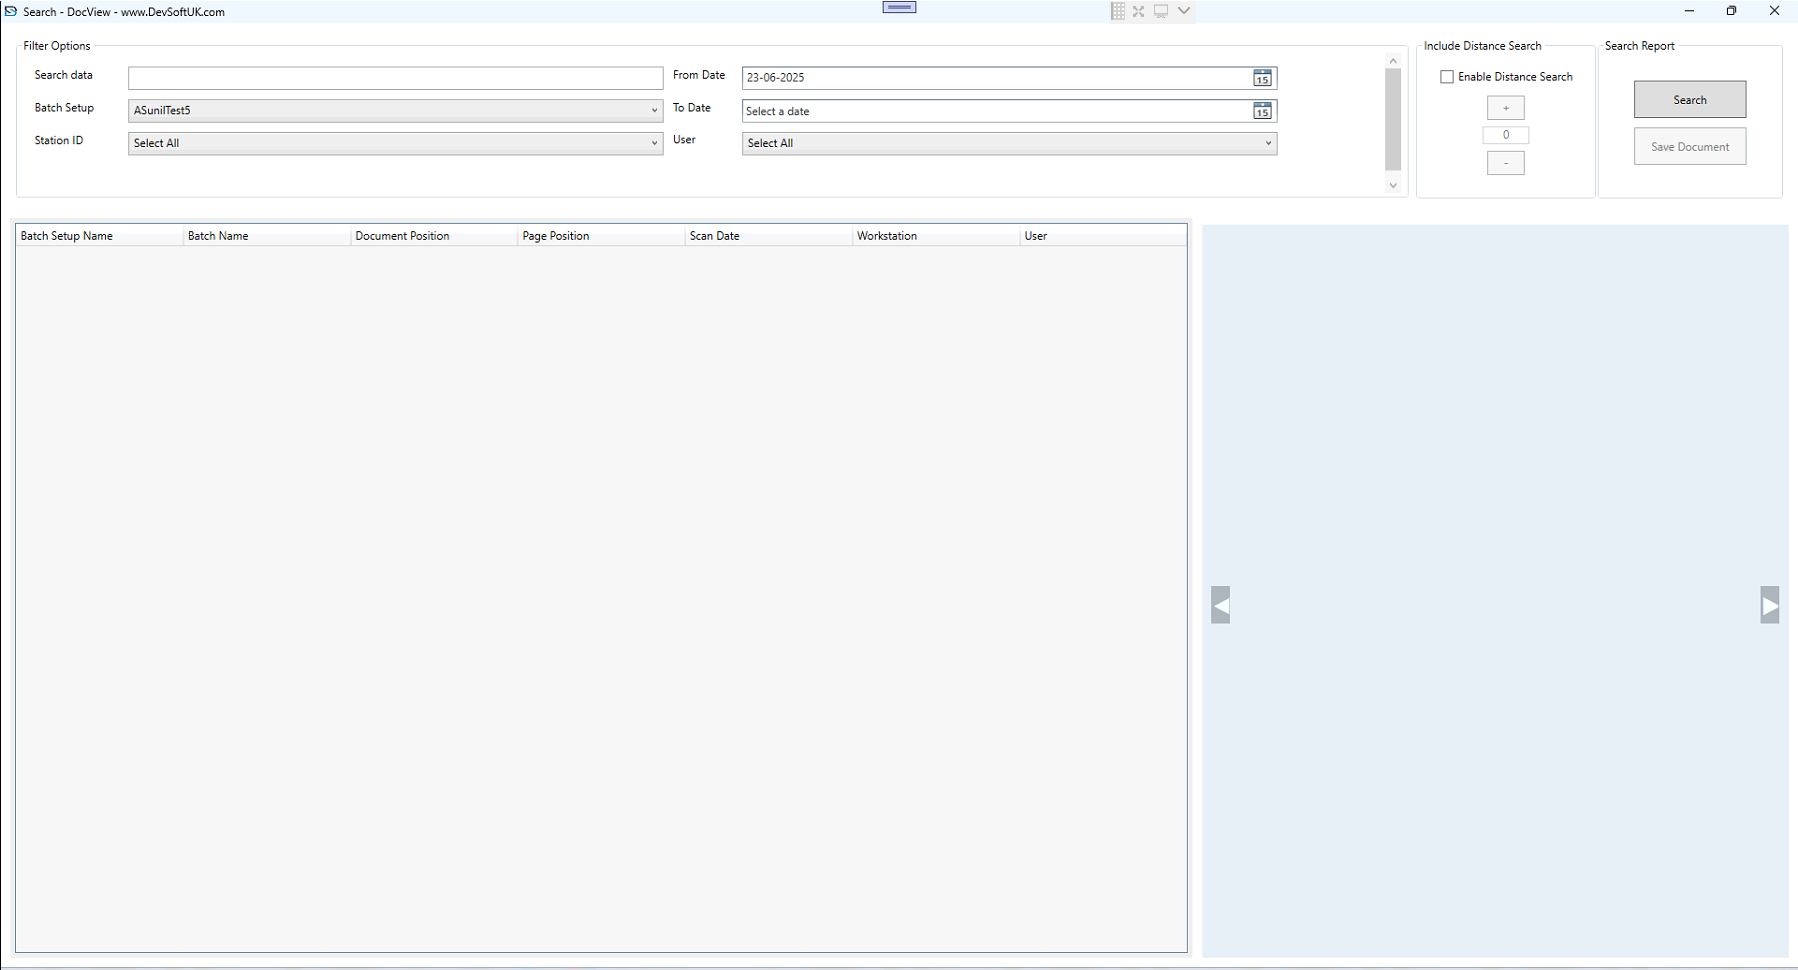Decrease distance value with the minus button

pos(1506,162)
